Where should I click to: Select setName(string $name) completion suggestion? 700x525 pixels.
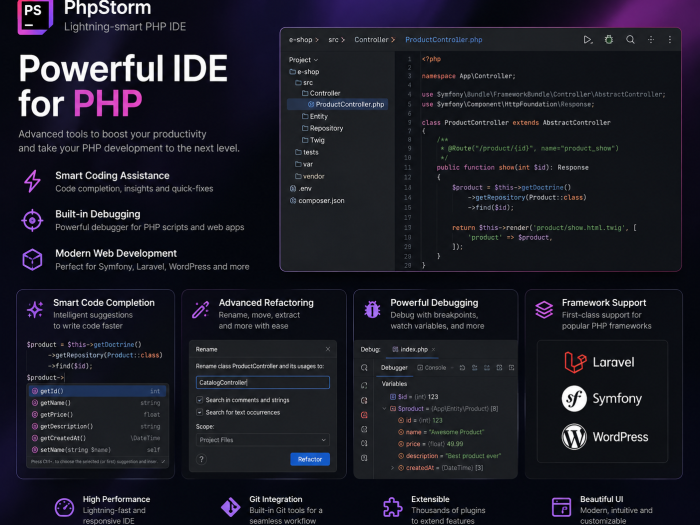coord(97,450)
